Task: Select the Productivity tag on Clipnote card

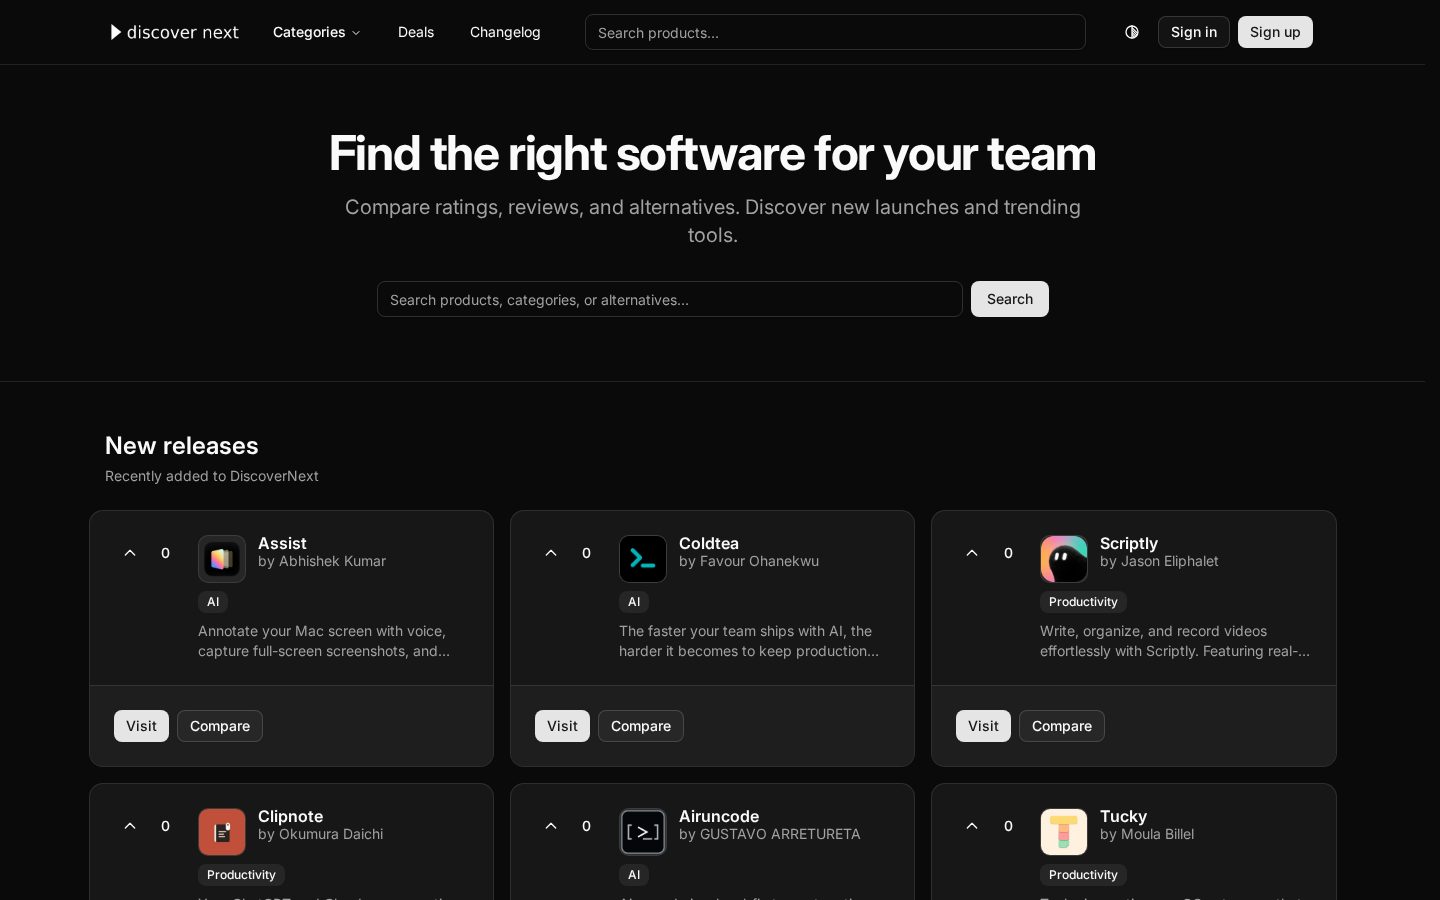Action: [x=241, y=875]
